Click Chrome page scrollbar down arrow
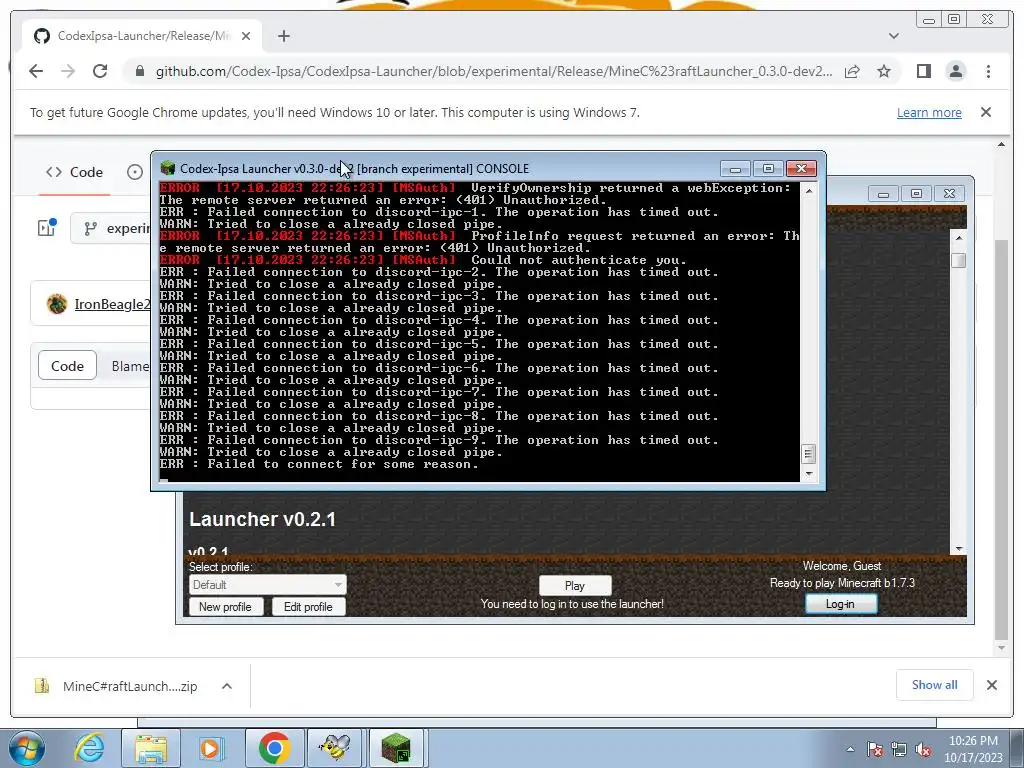 1001,648
